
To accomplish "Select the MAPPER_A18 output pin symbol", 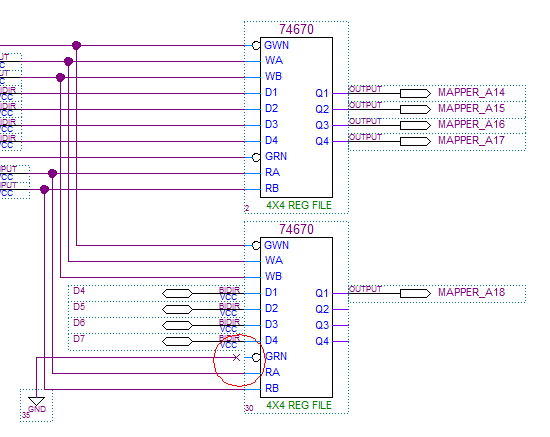I will click(x=416, y=293).
